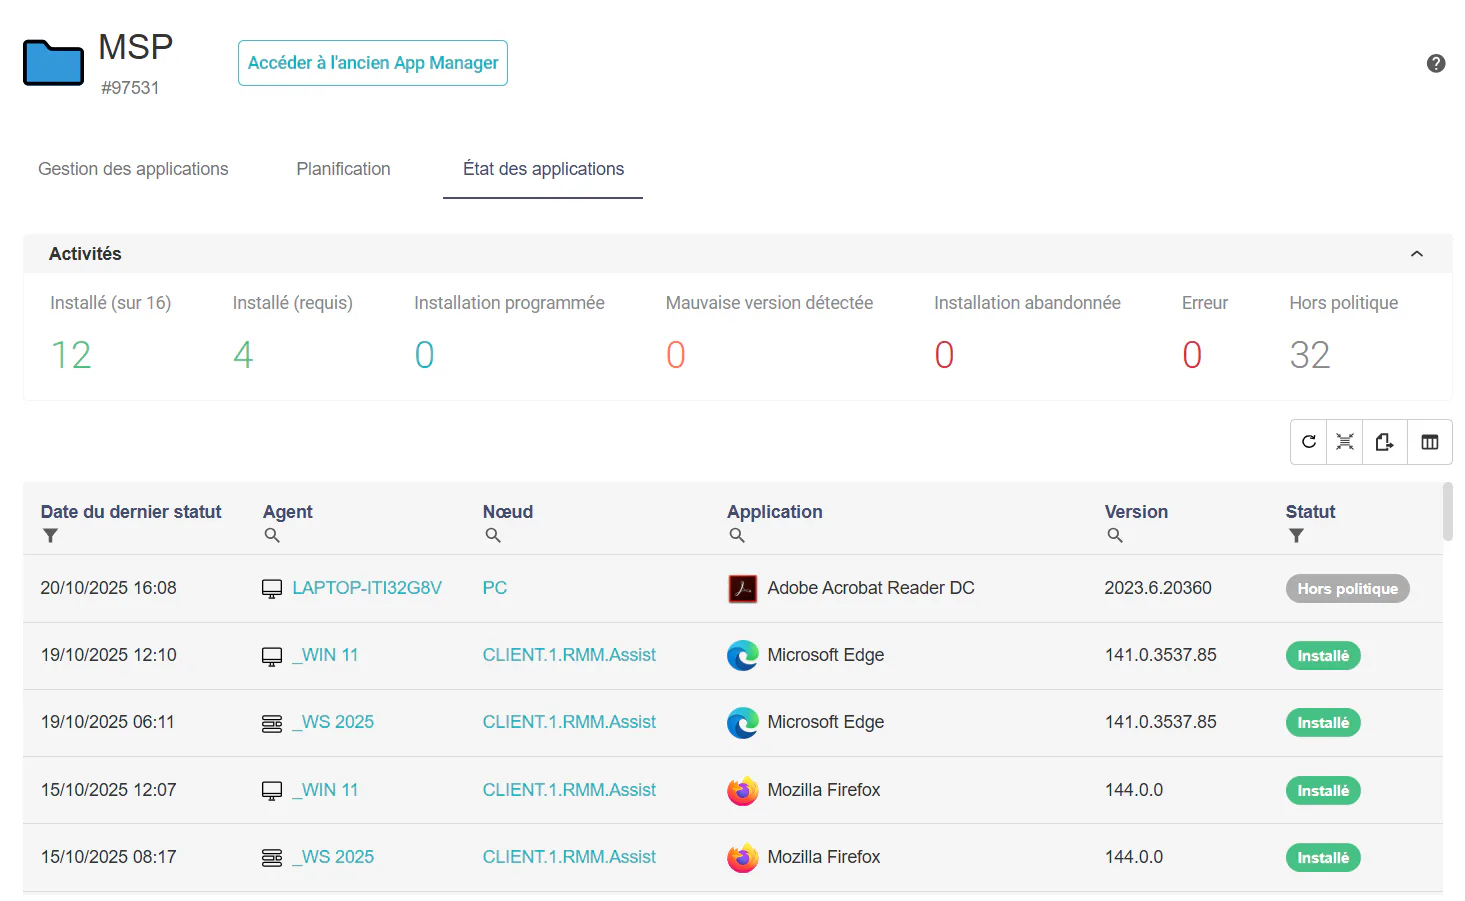Select the État des applications tab

(543, 169)
